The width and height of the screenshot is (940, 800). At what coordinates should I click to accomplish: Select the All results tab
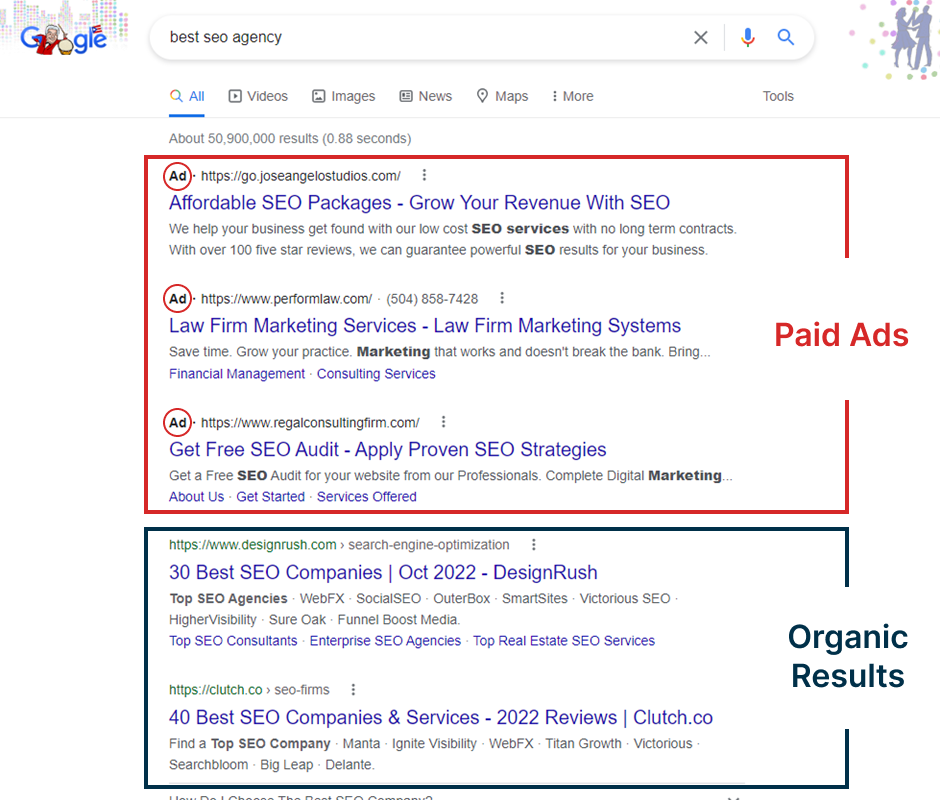(x=187, y=96)
